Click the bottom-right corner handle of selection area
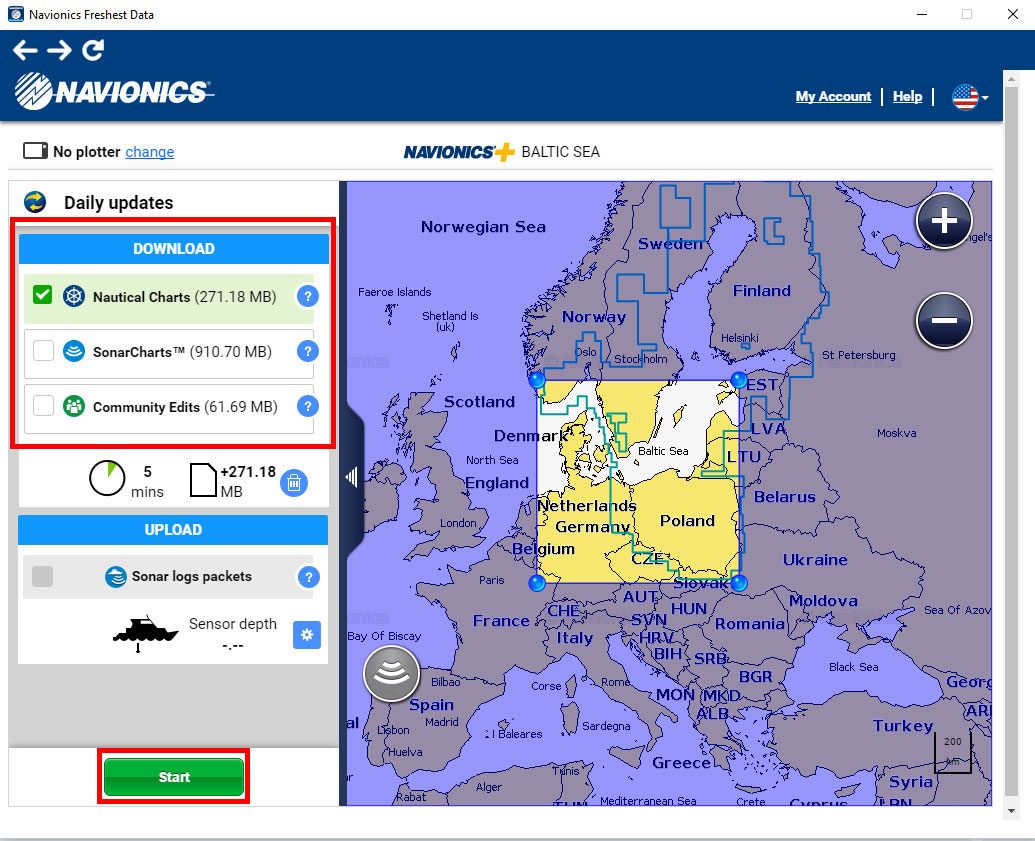The height and width of the screenshot is (841, 1035). click(x=739, y=583)
